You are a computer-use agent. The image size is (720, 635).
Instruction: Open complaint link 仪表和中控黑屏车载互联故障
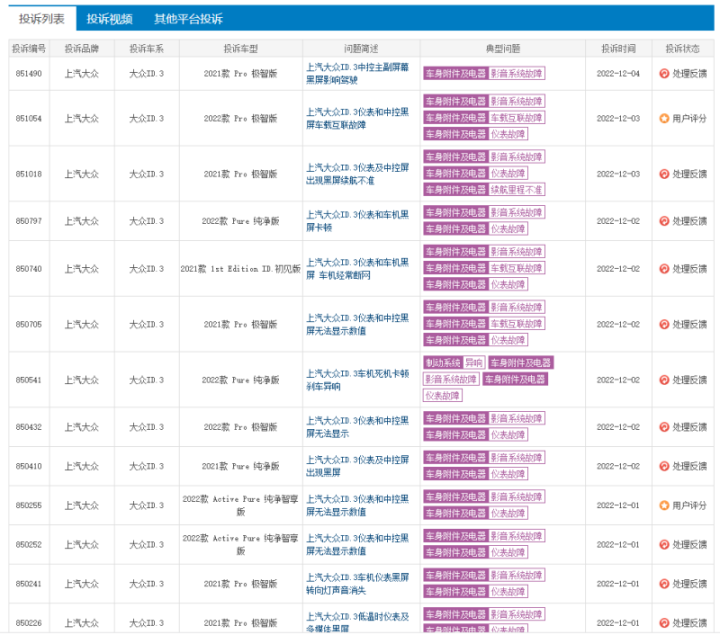tap(357, 118)
